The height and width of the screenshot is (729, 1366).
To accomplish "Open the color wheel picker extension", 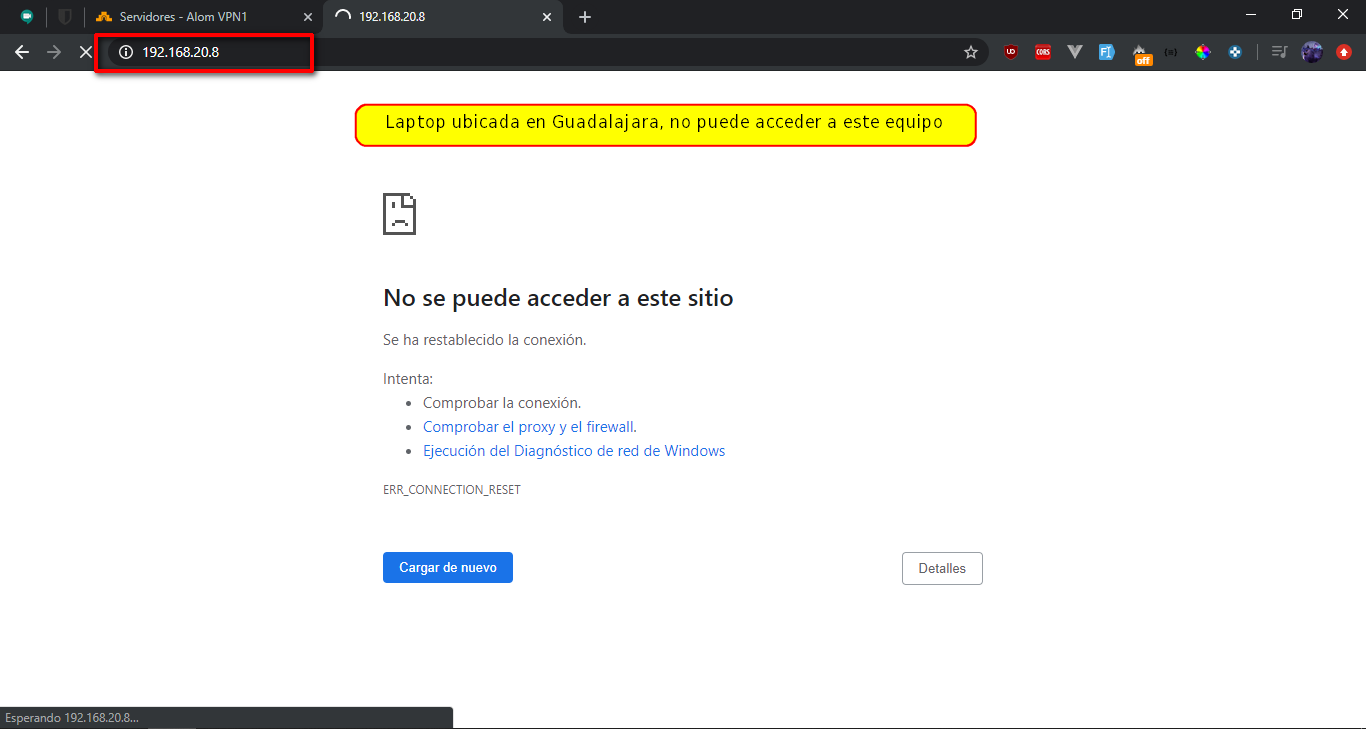I will [x=1203, y=52].
